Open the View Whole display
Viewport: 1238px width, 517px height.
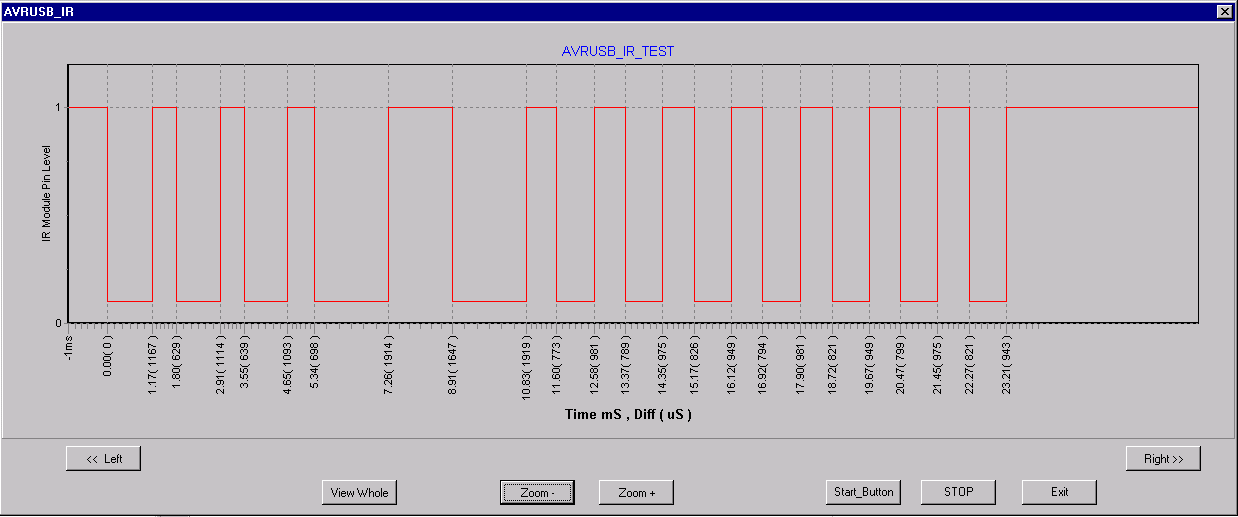click(x=359, y=492)
